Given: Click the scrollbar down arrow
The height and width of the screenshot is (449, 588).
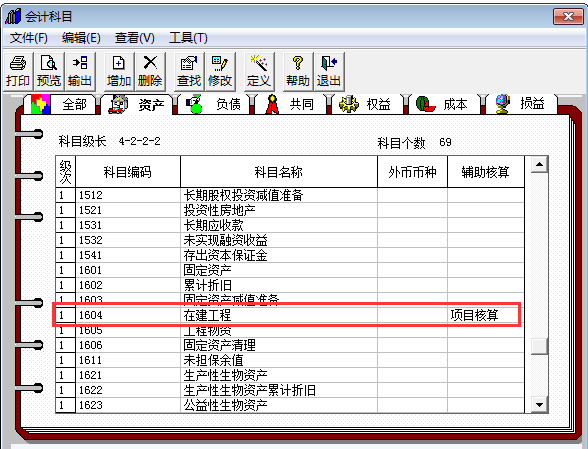Looking at the screenshot, I should [539, 405].
